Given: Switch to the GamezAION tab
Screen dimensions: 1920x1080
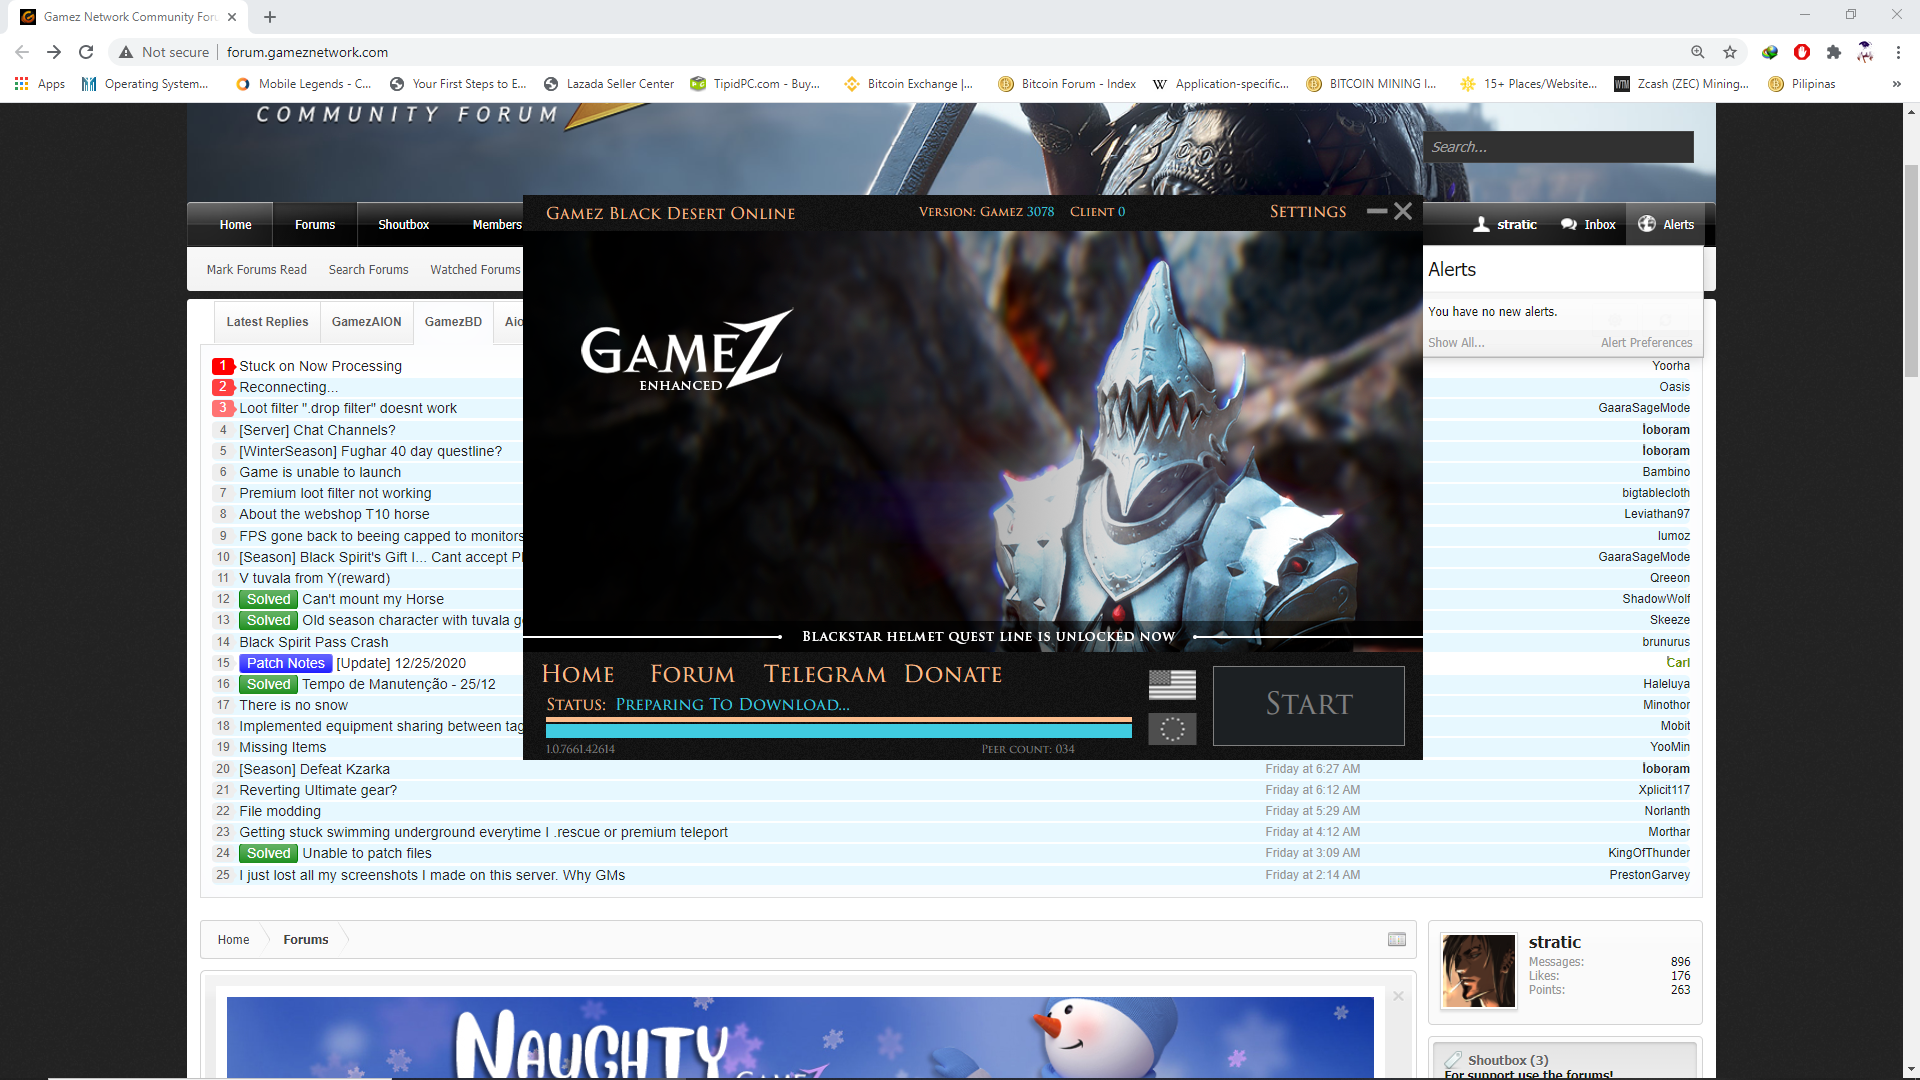Looking at the screenshot, I should (x=366, y=322).
